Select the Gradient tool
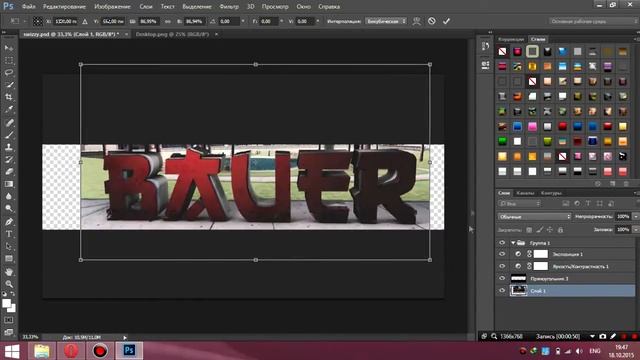This screenshot has height=360, width=640. [9, 184]
